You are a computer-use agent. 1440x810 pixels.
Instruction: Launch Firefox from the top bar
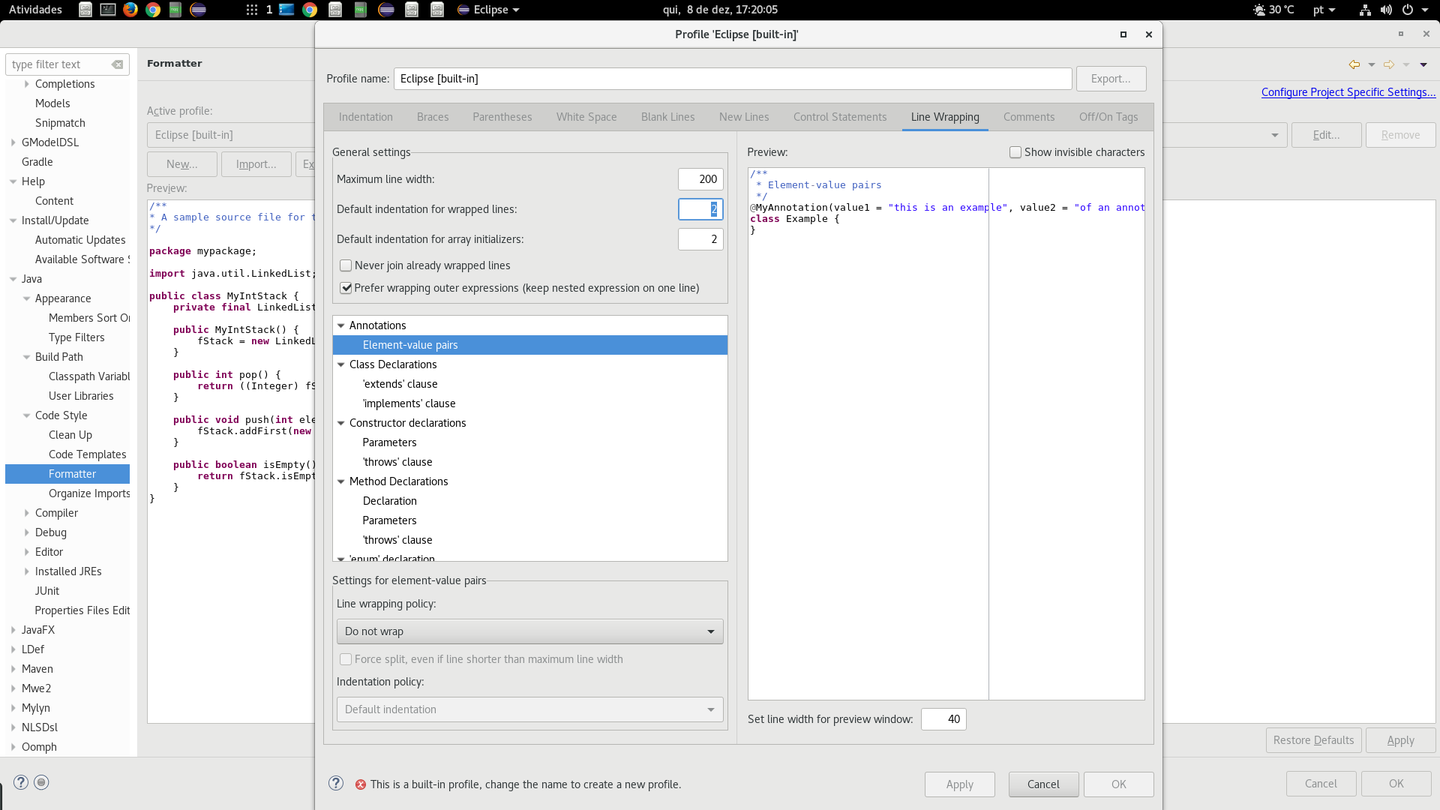[x=130, y=9]
